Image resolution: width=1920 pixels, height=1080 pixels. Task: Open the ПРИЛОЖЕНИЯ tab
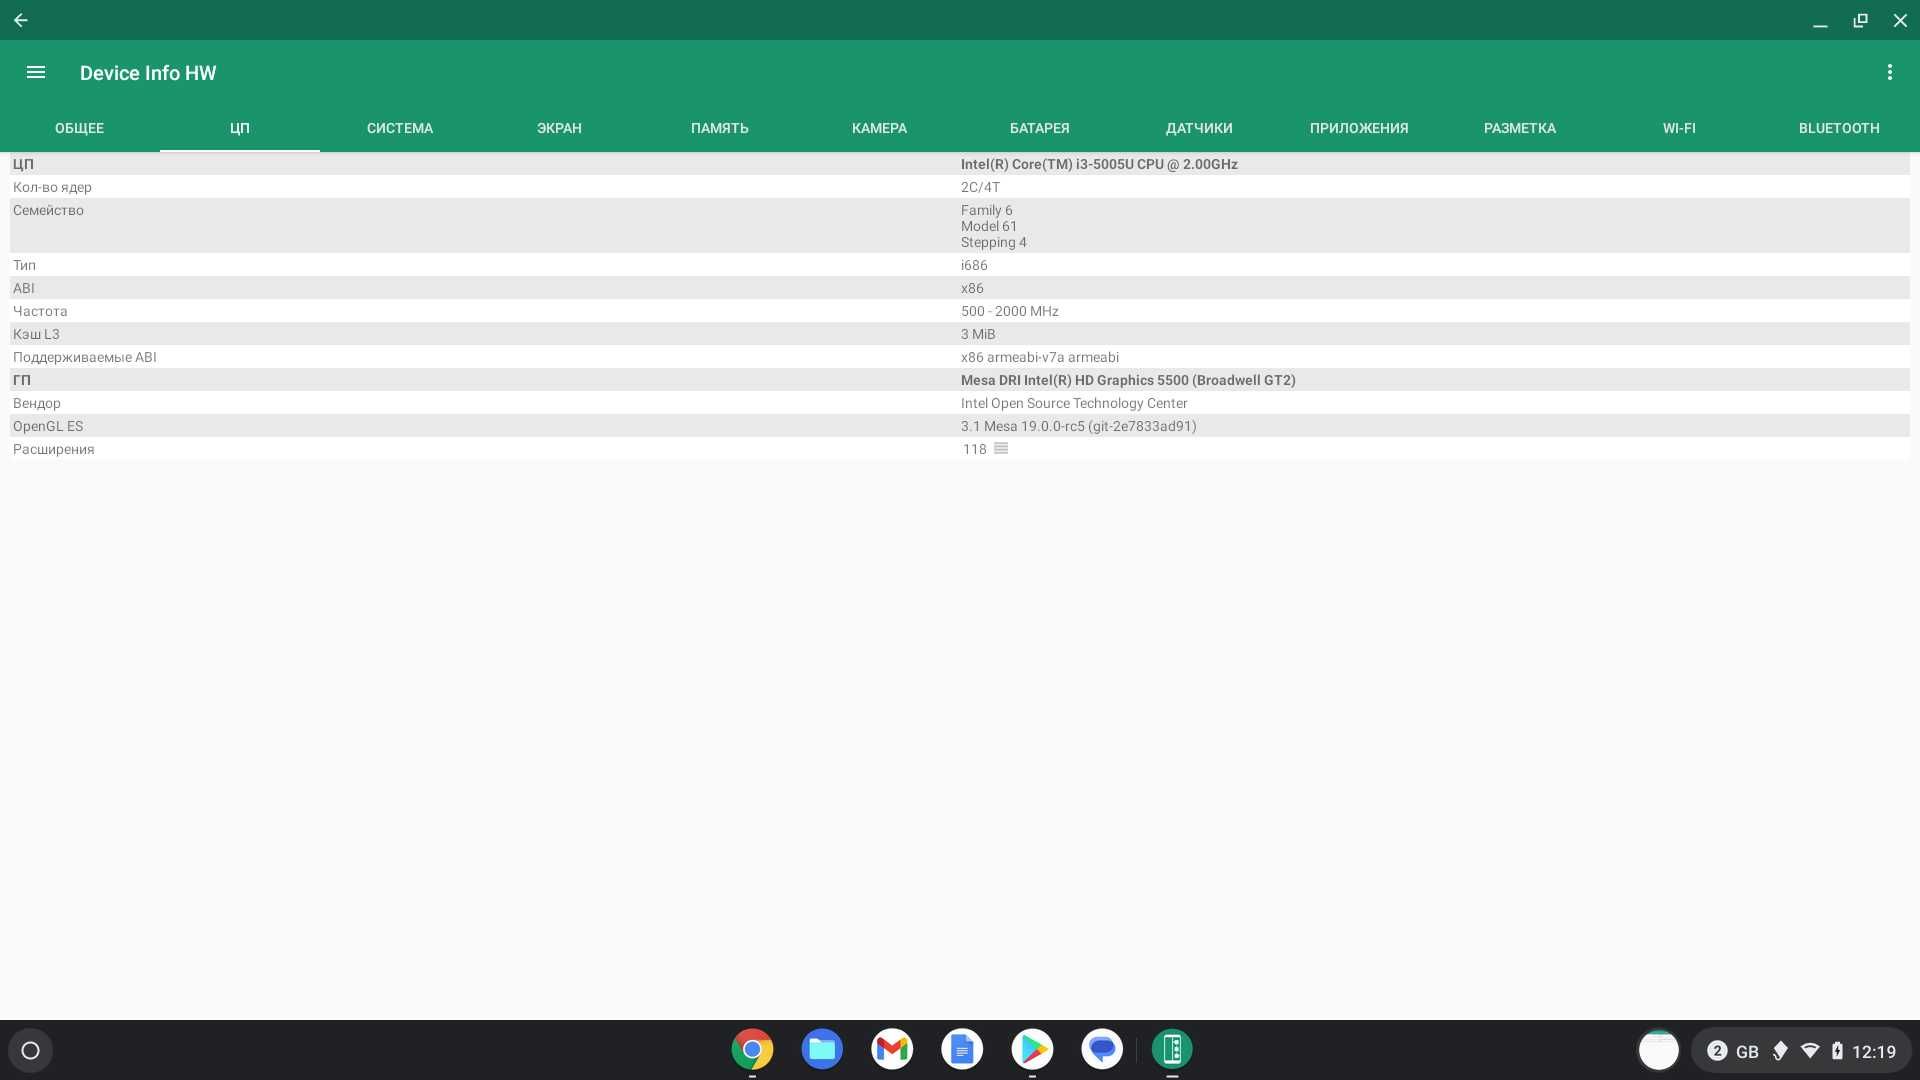[1360, 128]
